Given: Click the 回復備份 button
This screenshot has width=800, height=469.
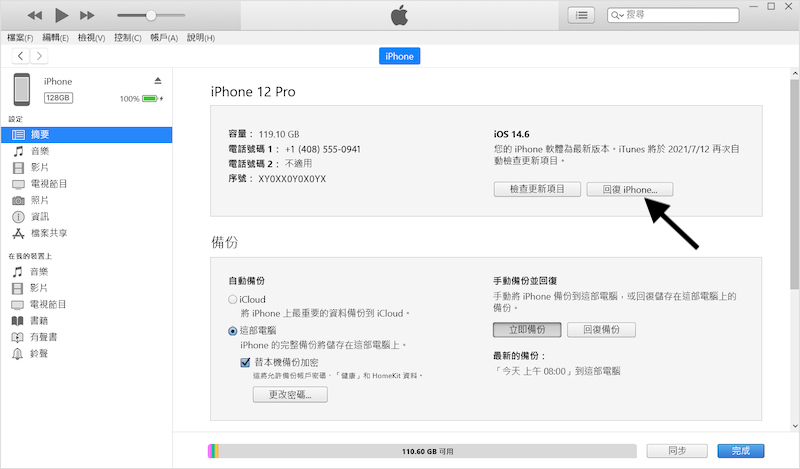Looking at the screenshot, I should click(x=602, y=330).
